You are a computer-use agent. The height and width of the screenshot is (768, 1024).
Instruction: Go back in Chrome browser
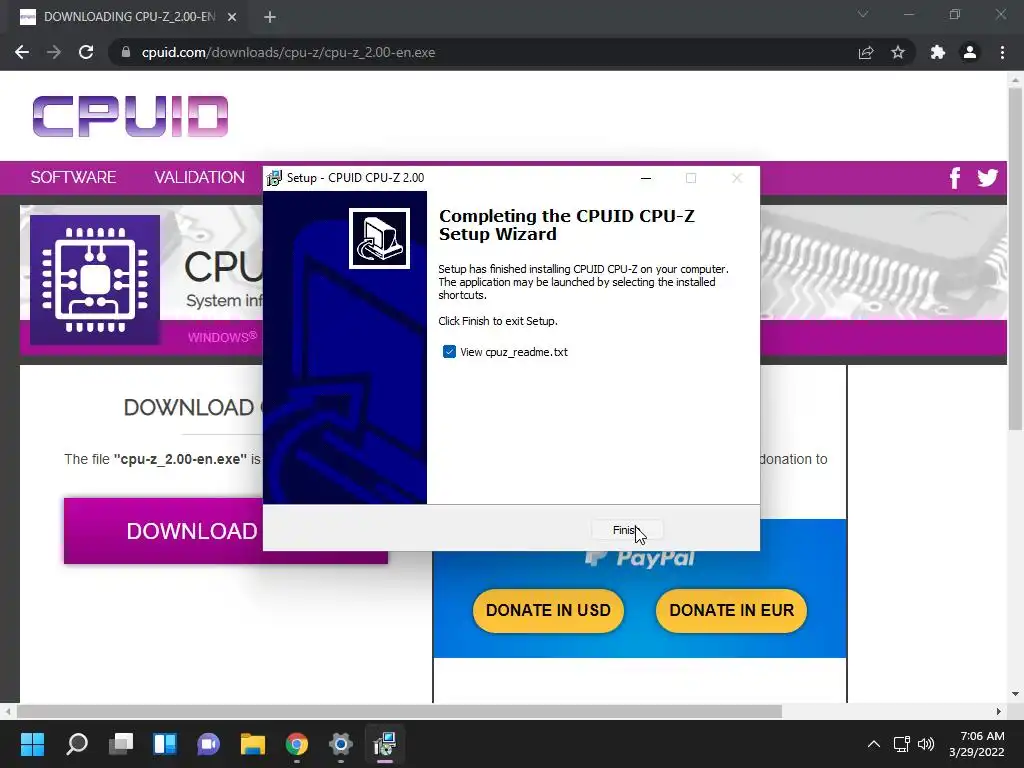[22, 52]
